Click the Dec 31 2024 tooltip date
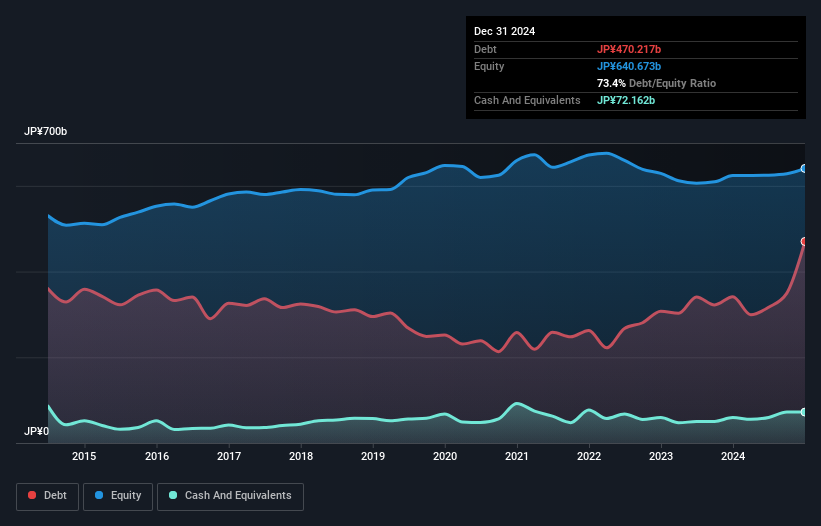The image size is (821, 526). (x=504, y=31)
